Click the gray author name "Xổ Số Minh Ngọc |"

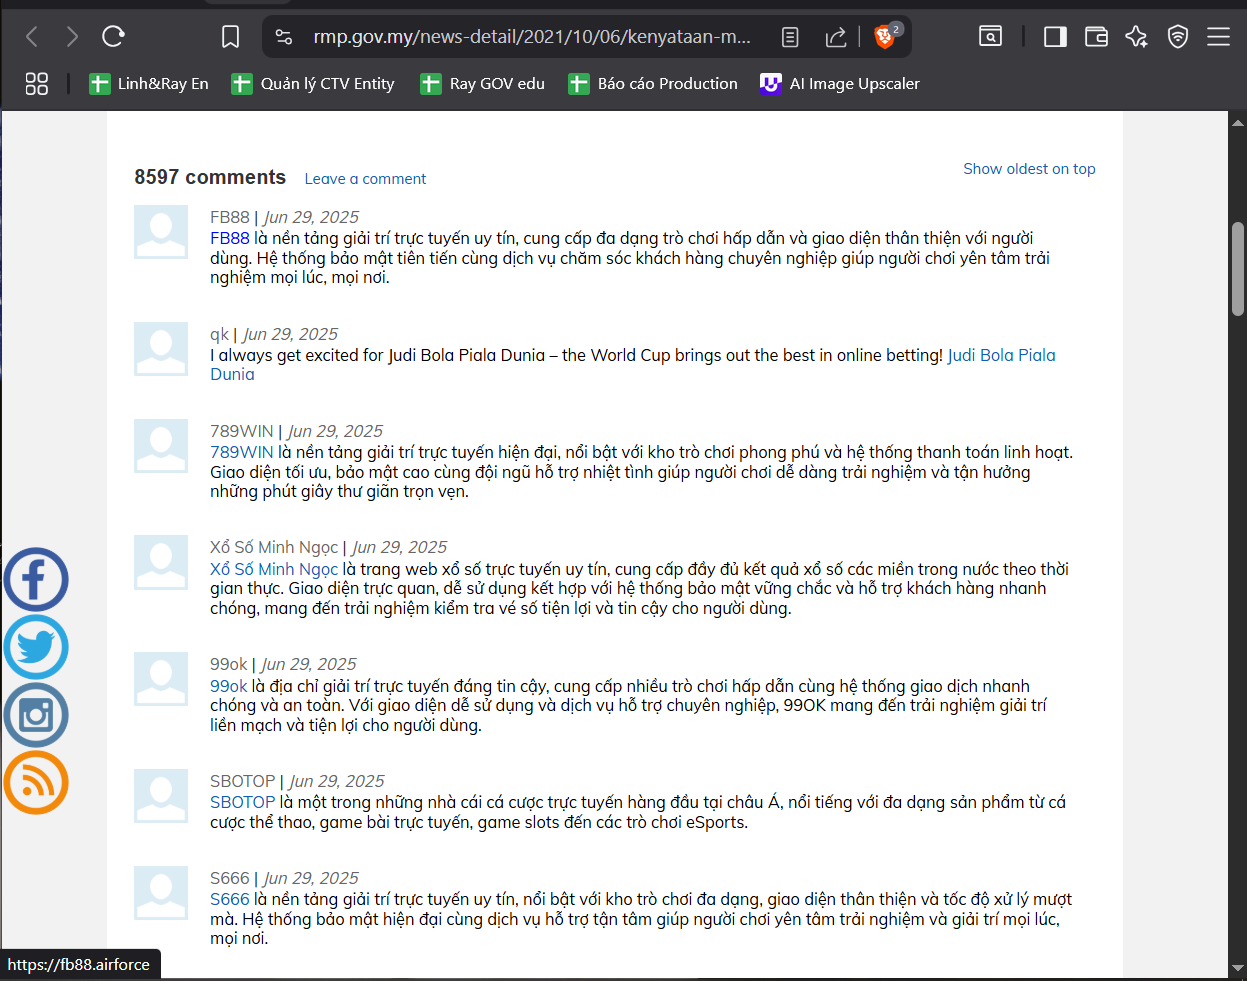pos(278,547)
